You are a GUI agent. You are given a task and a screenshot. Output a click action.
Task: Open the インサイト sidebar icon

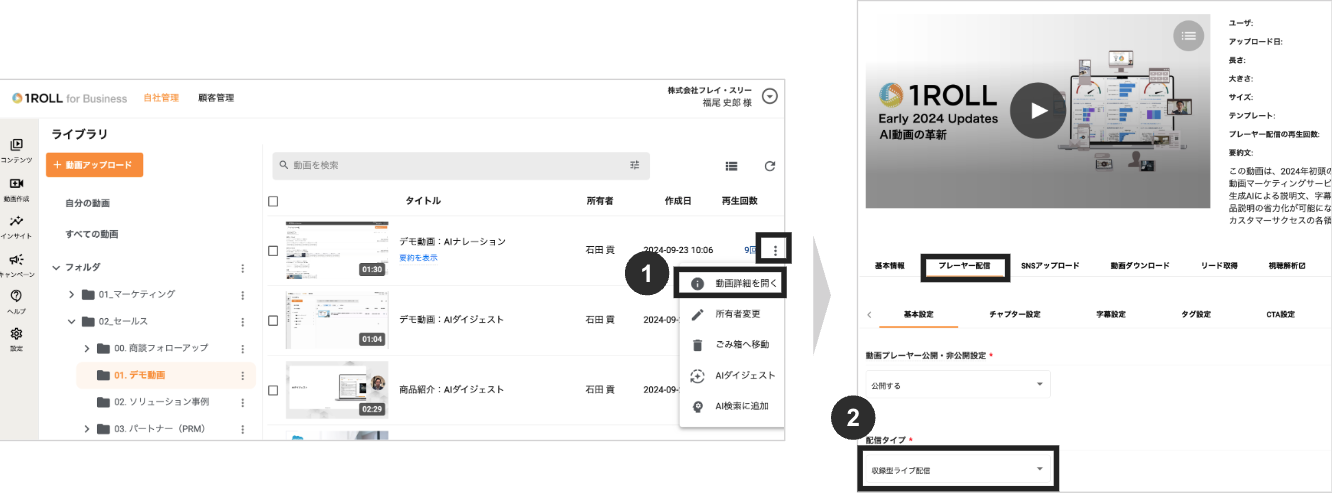[16, 221]
